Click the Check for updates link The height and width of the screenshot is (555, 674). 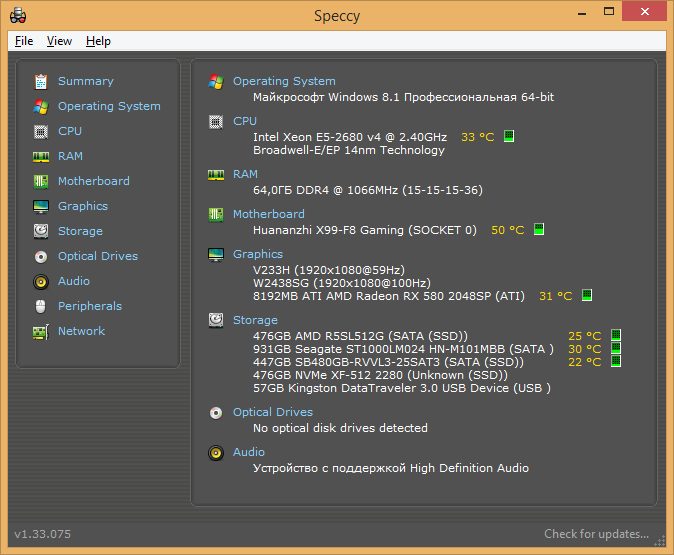click(596, 534)
